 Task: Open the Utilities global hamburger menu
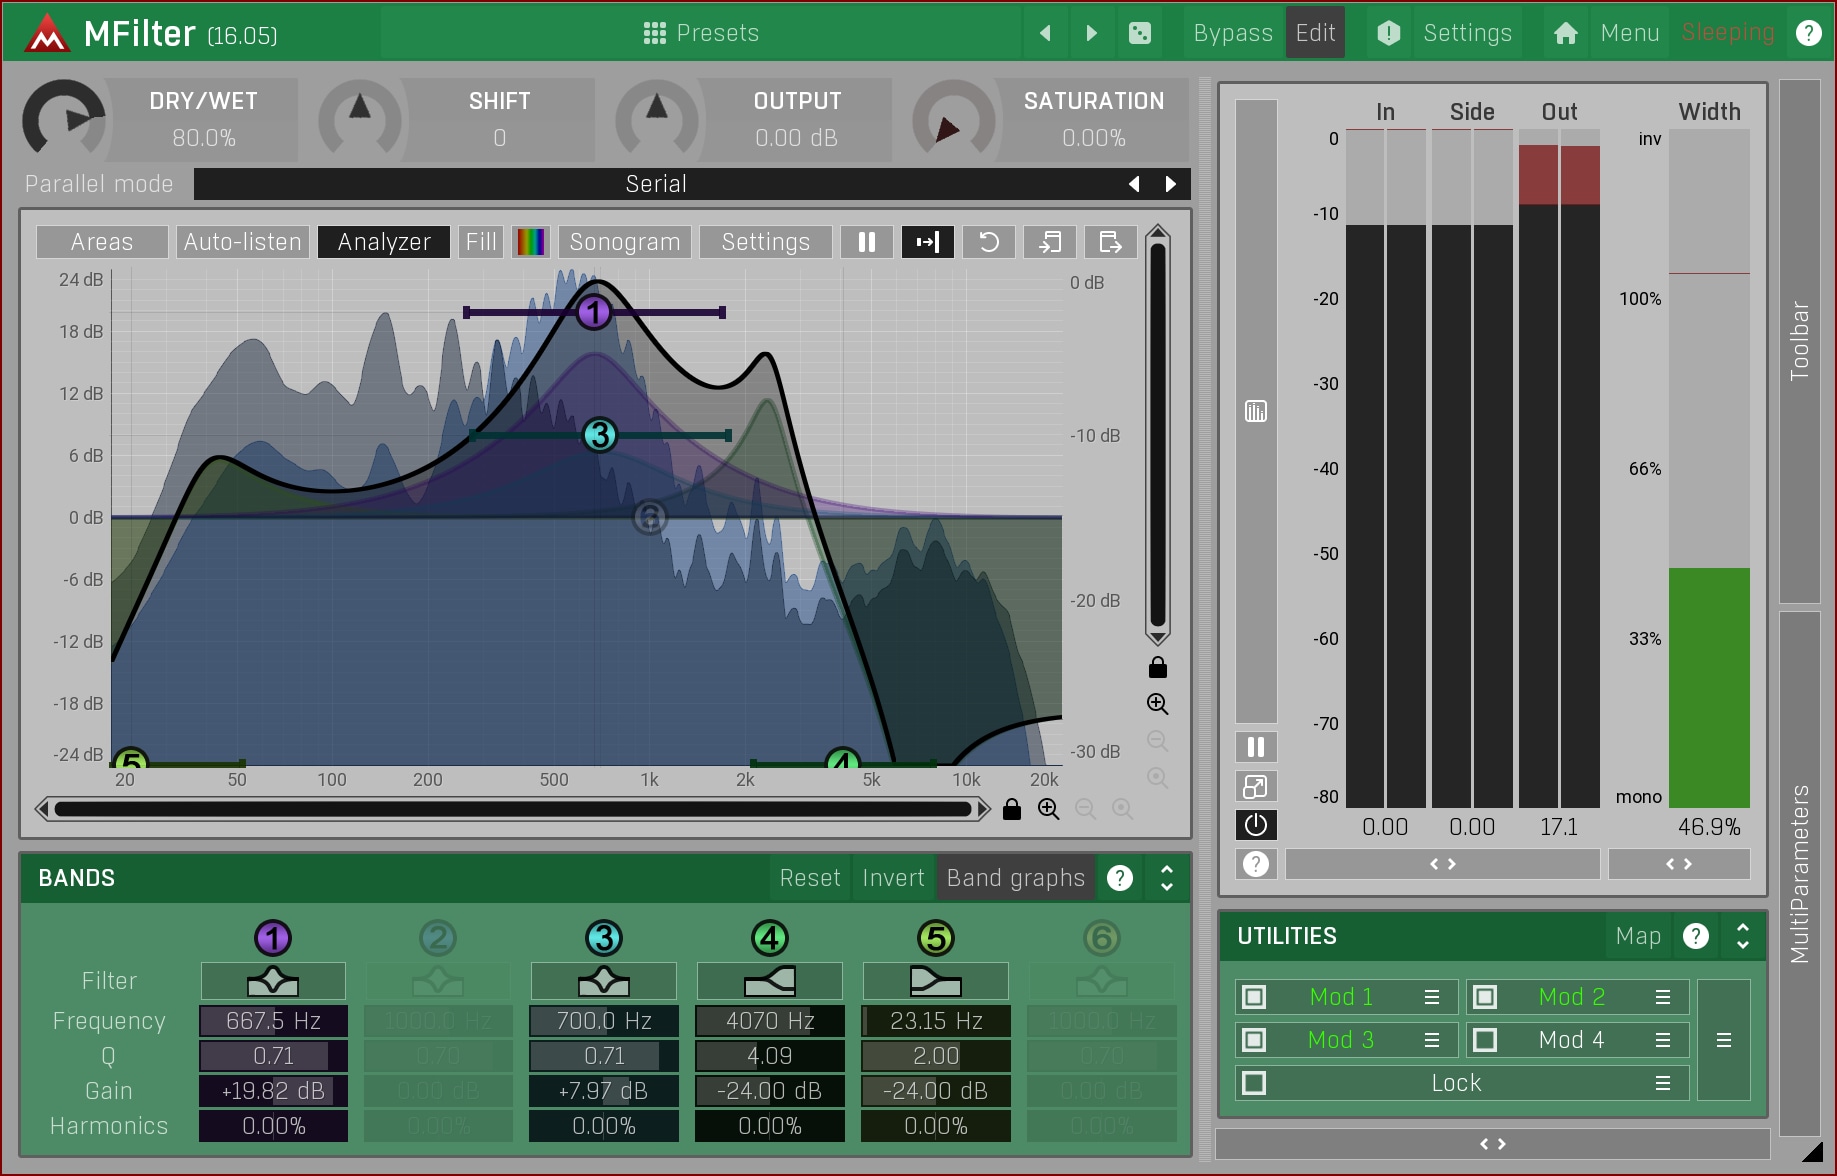point(1724,1040)
